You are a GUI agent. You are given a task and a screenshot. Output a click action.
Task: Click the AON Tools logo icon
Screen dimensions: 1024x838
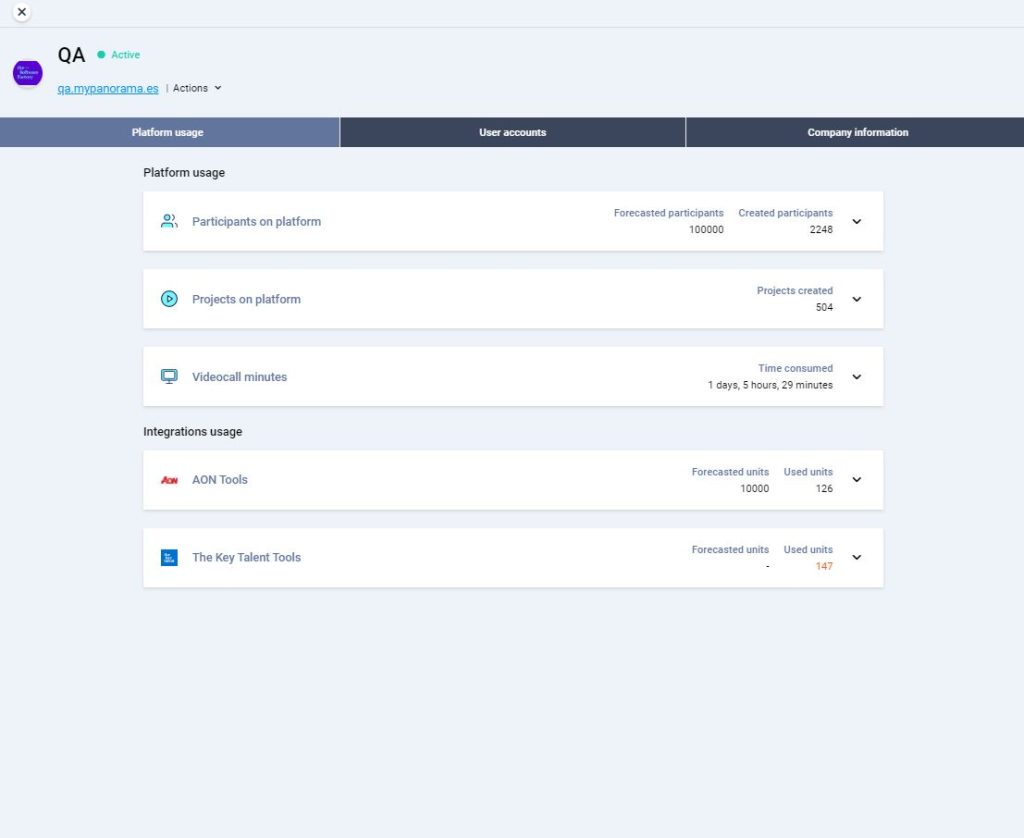[x=169, y=480]
